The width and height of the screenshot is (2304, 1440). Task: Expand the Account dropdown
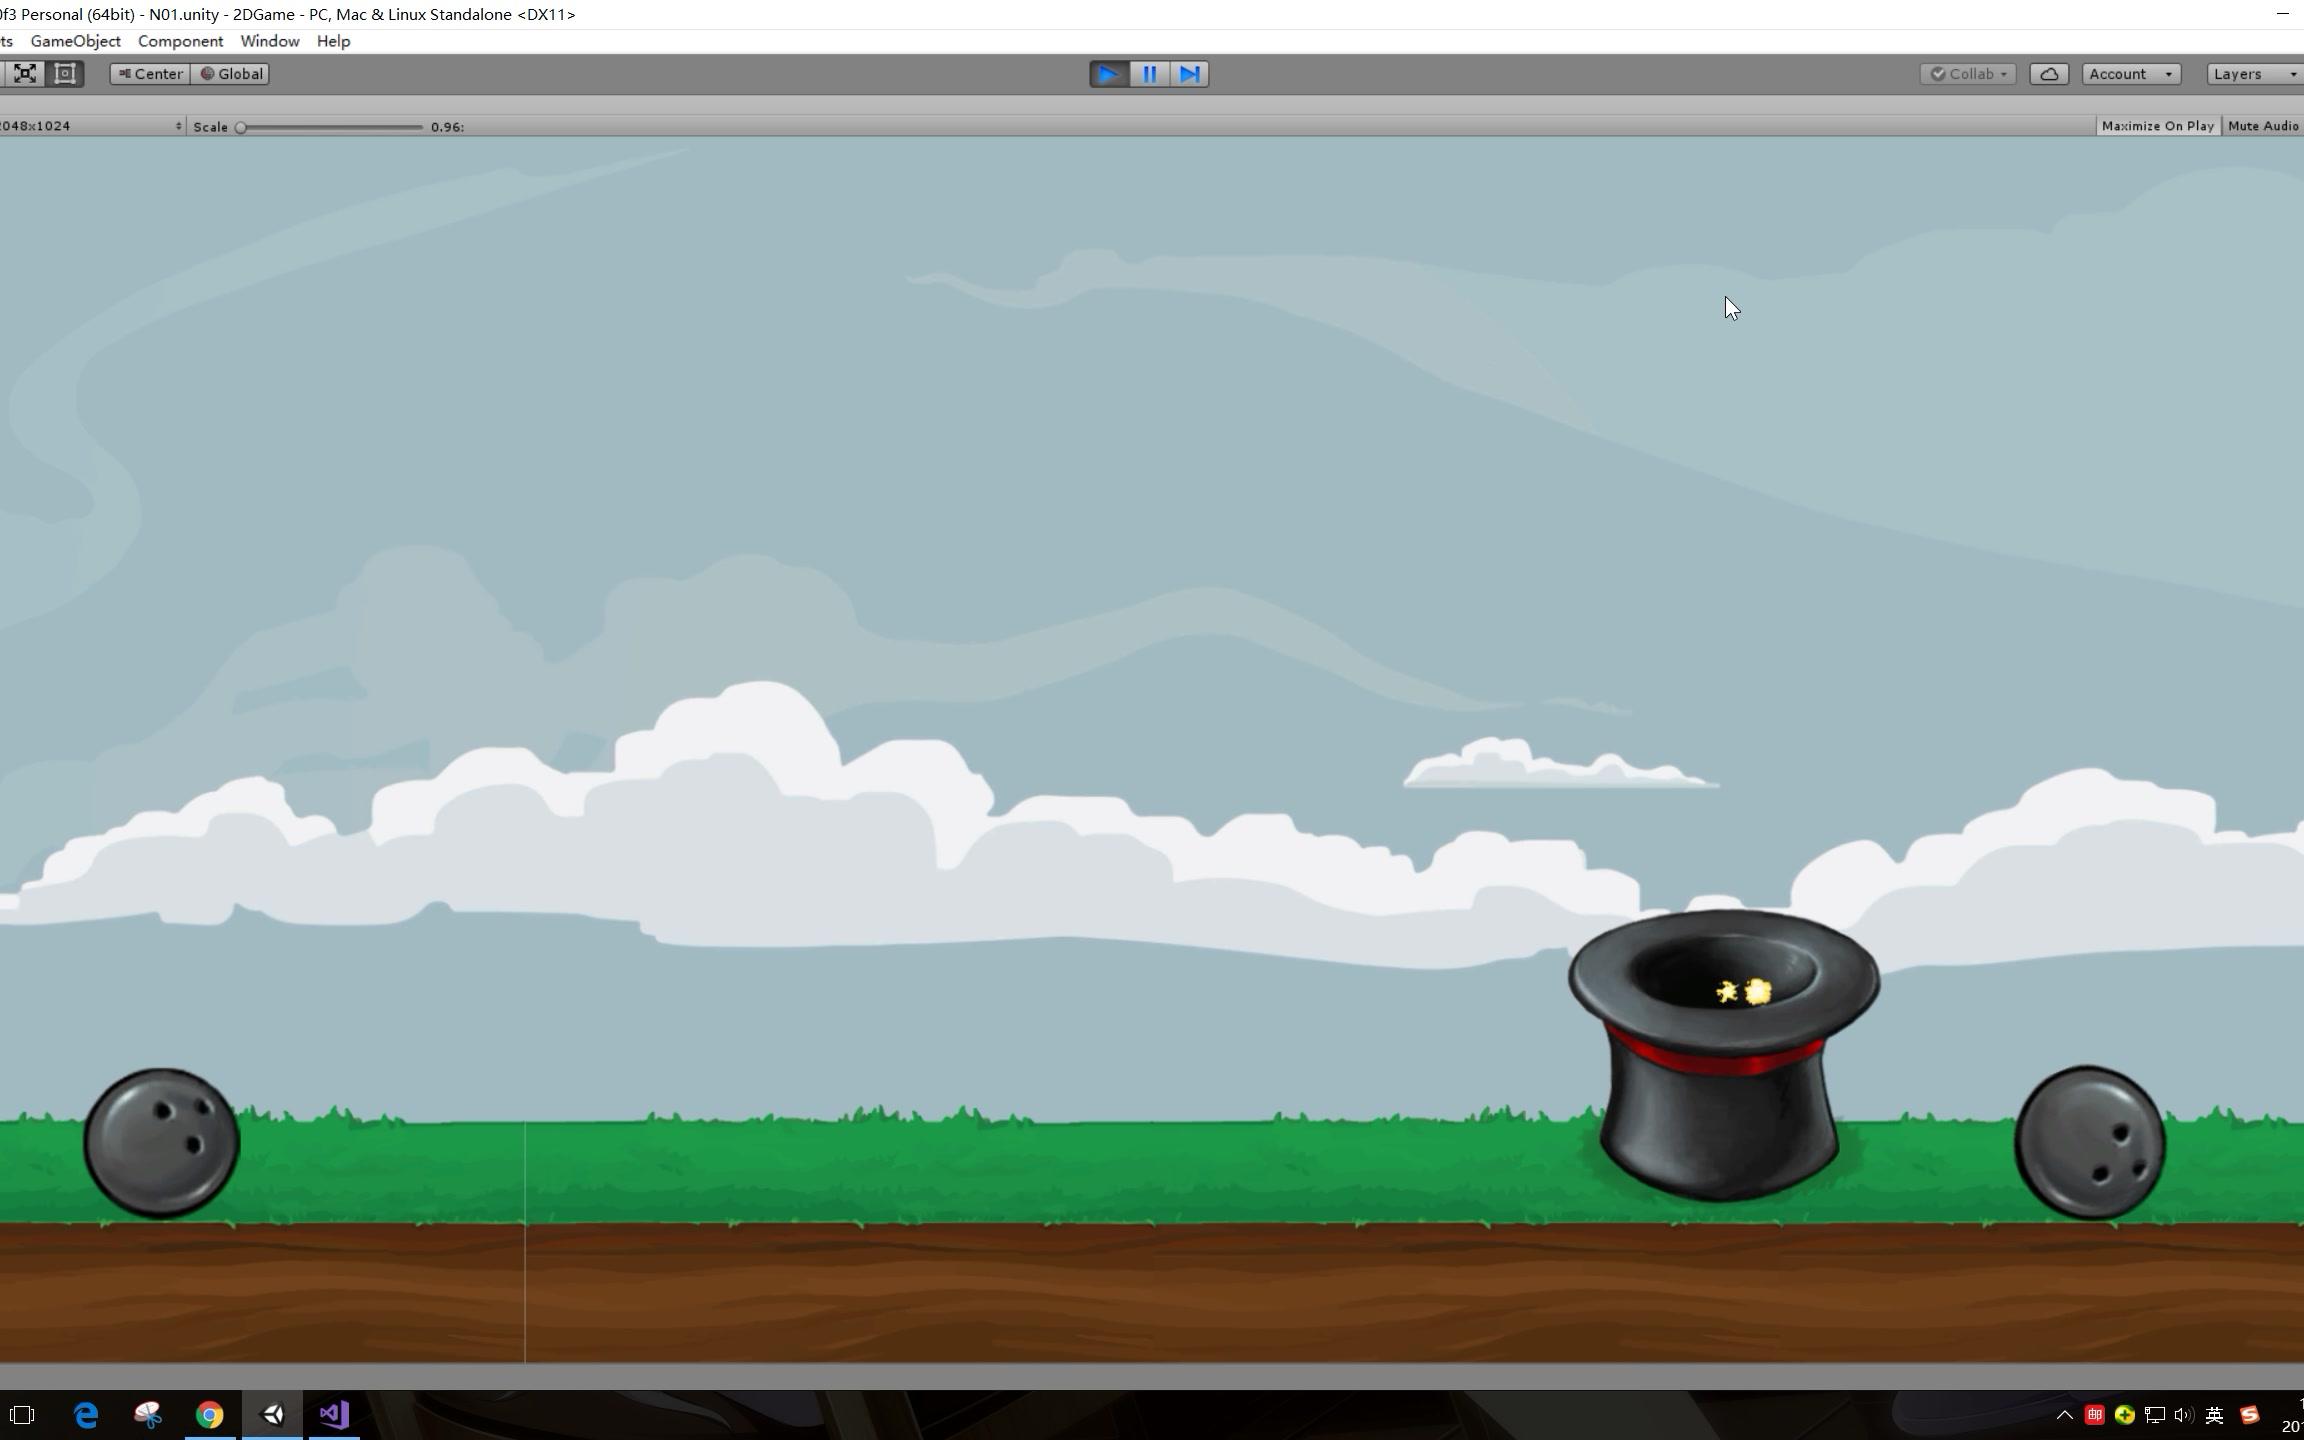tap(2130, 74)
